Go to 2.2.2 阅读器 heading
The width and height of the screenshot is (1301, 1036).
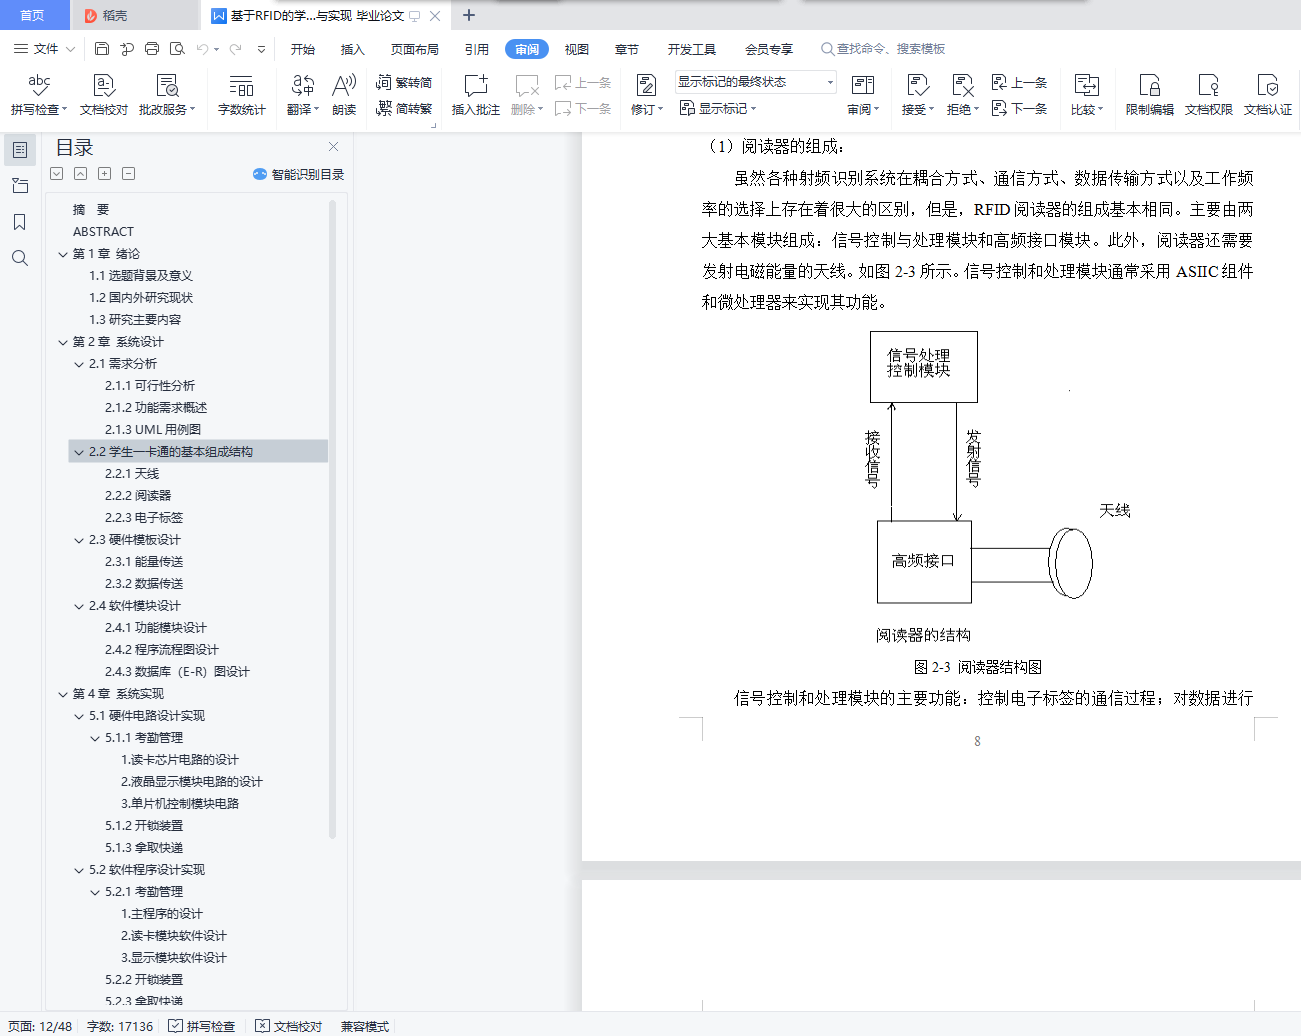pos(138,496)
